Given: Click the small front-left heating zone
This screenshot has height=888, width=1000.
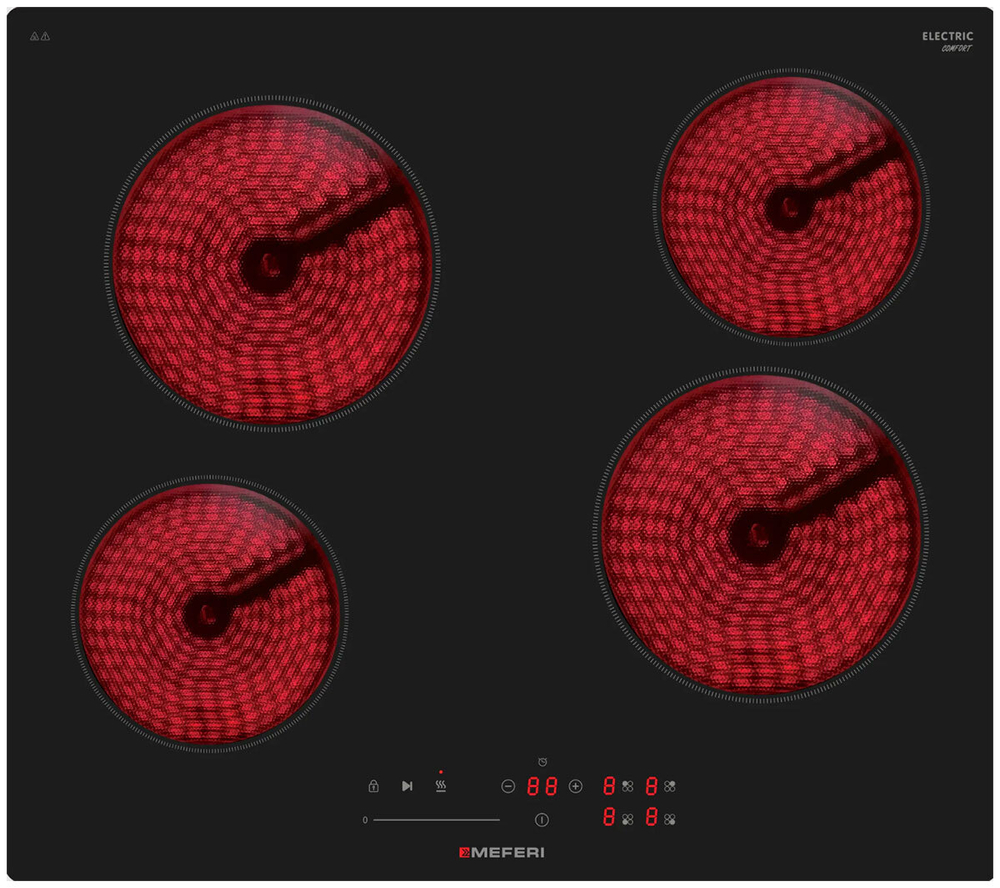Looking at the screenshot, I should [x=209, y=614].
